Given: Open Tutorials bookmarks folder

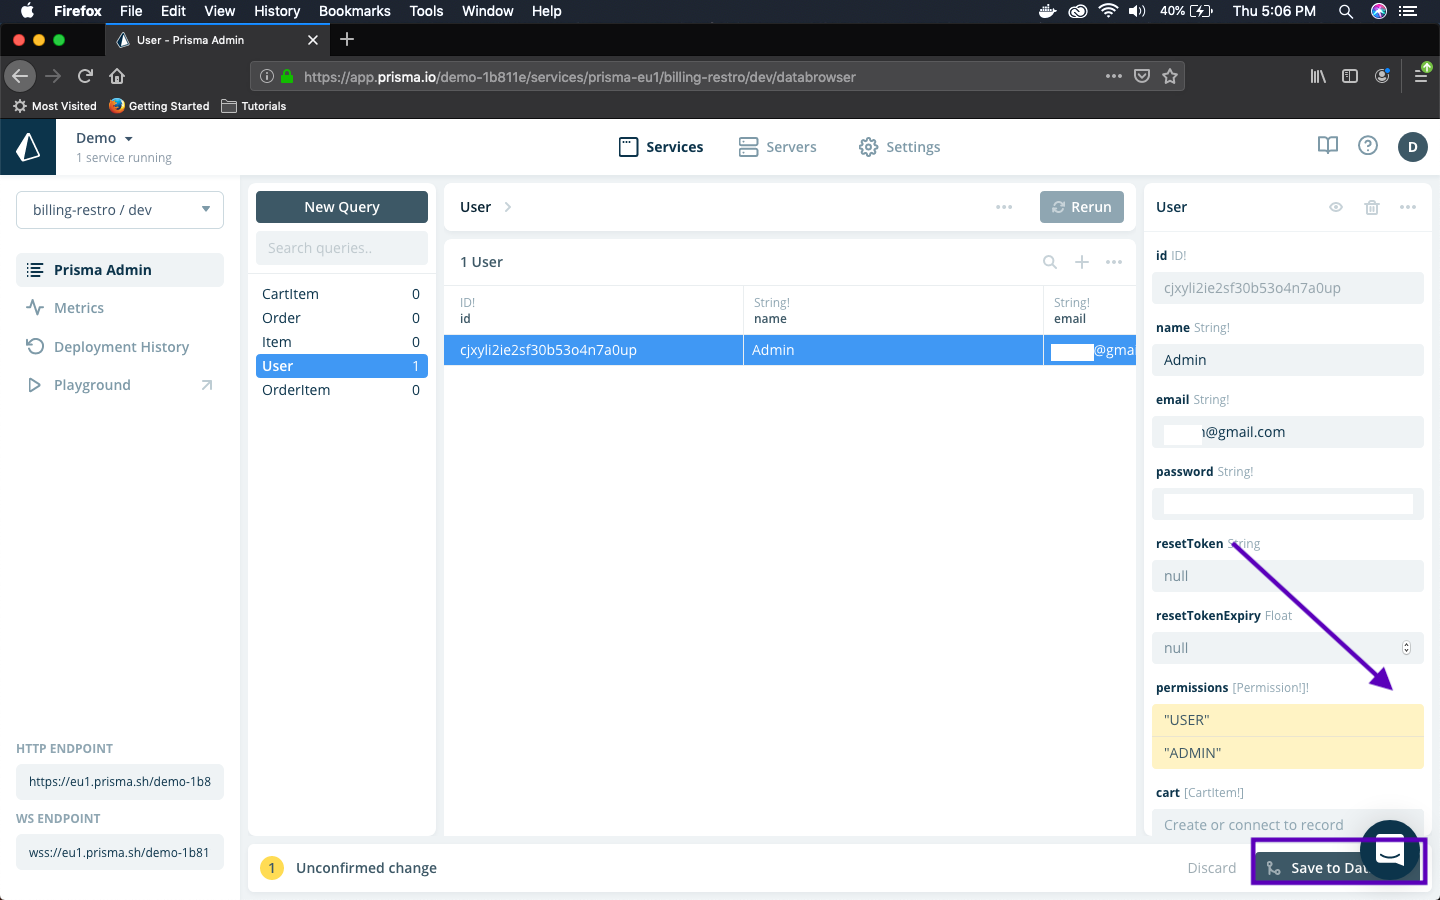Looking at the screenshot, I should point(254,106).
